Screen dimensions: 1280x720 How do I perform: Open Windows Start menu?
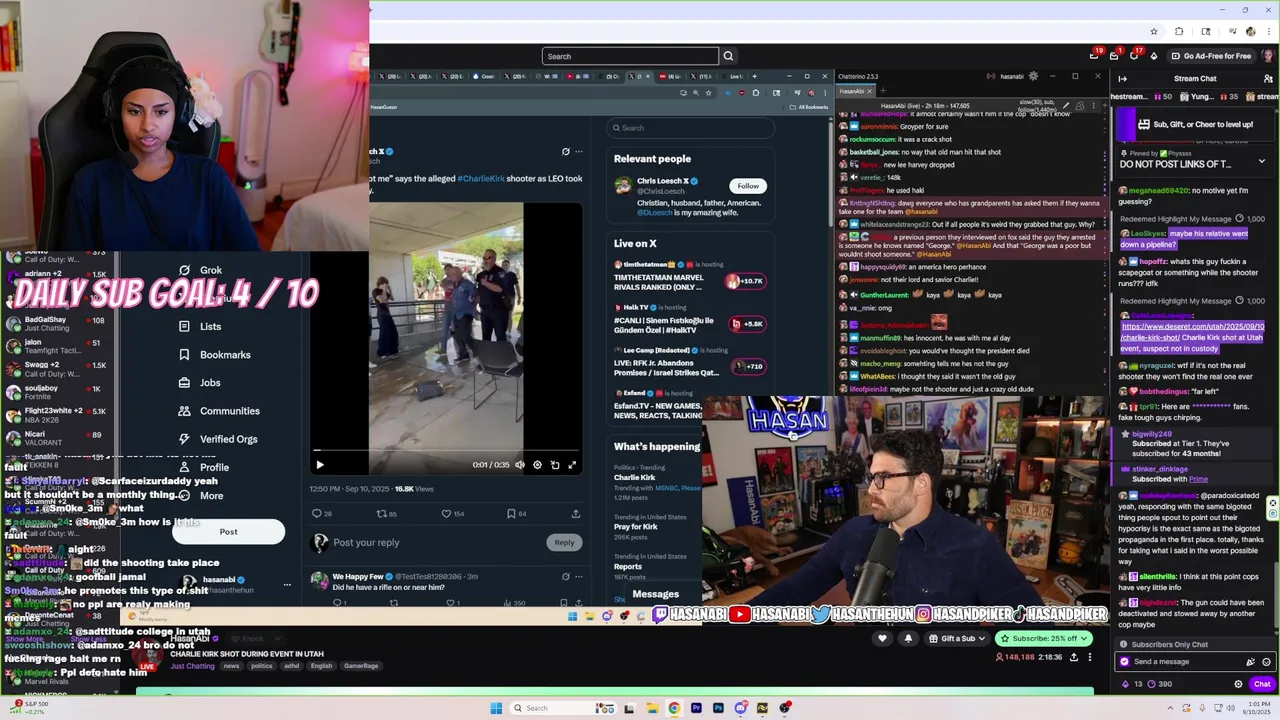point(496,708)
